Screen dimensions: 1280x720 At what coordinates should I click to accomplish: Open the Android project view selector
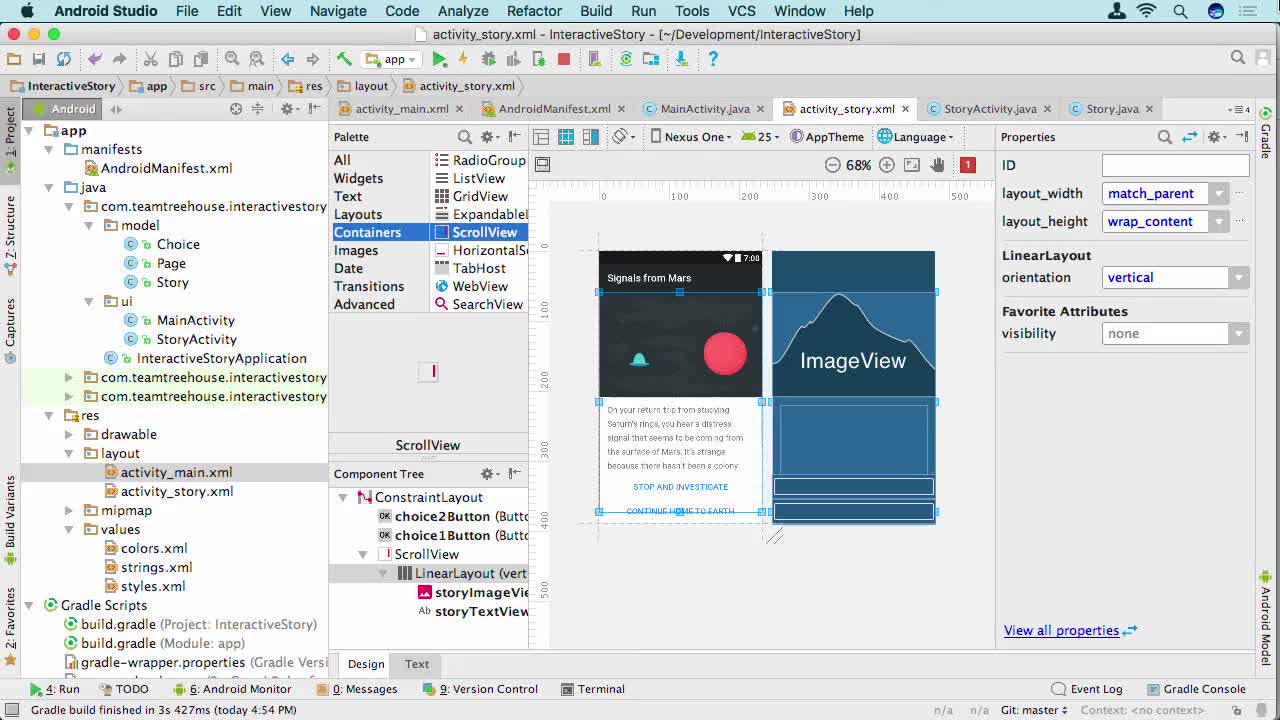point(65,109)
